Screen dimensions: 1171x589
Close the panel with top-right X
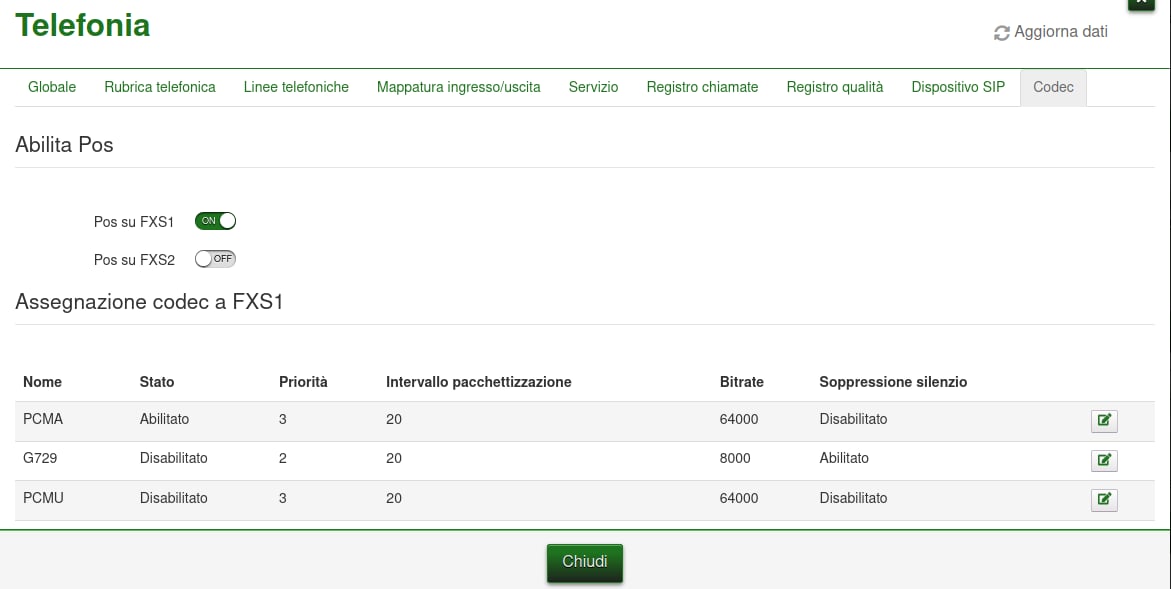[1141, 3]
